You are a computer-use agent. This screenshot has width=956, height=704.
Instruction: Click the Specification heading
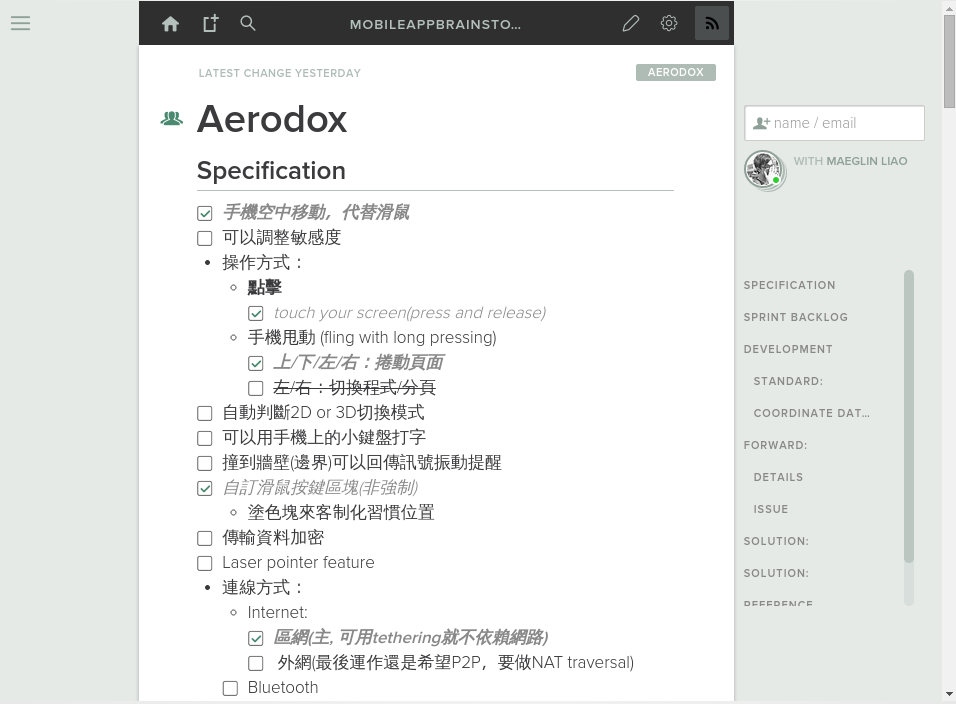coord(271,171)
